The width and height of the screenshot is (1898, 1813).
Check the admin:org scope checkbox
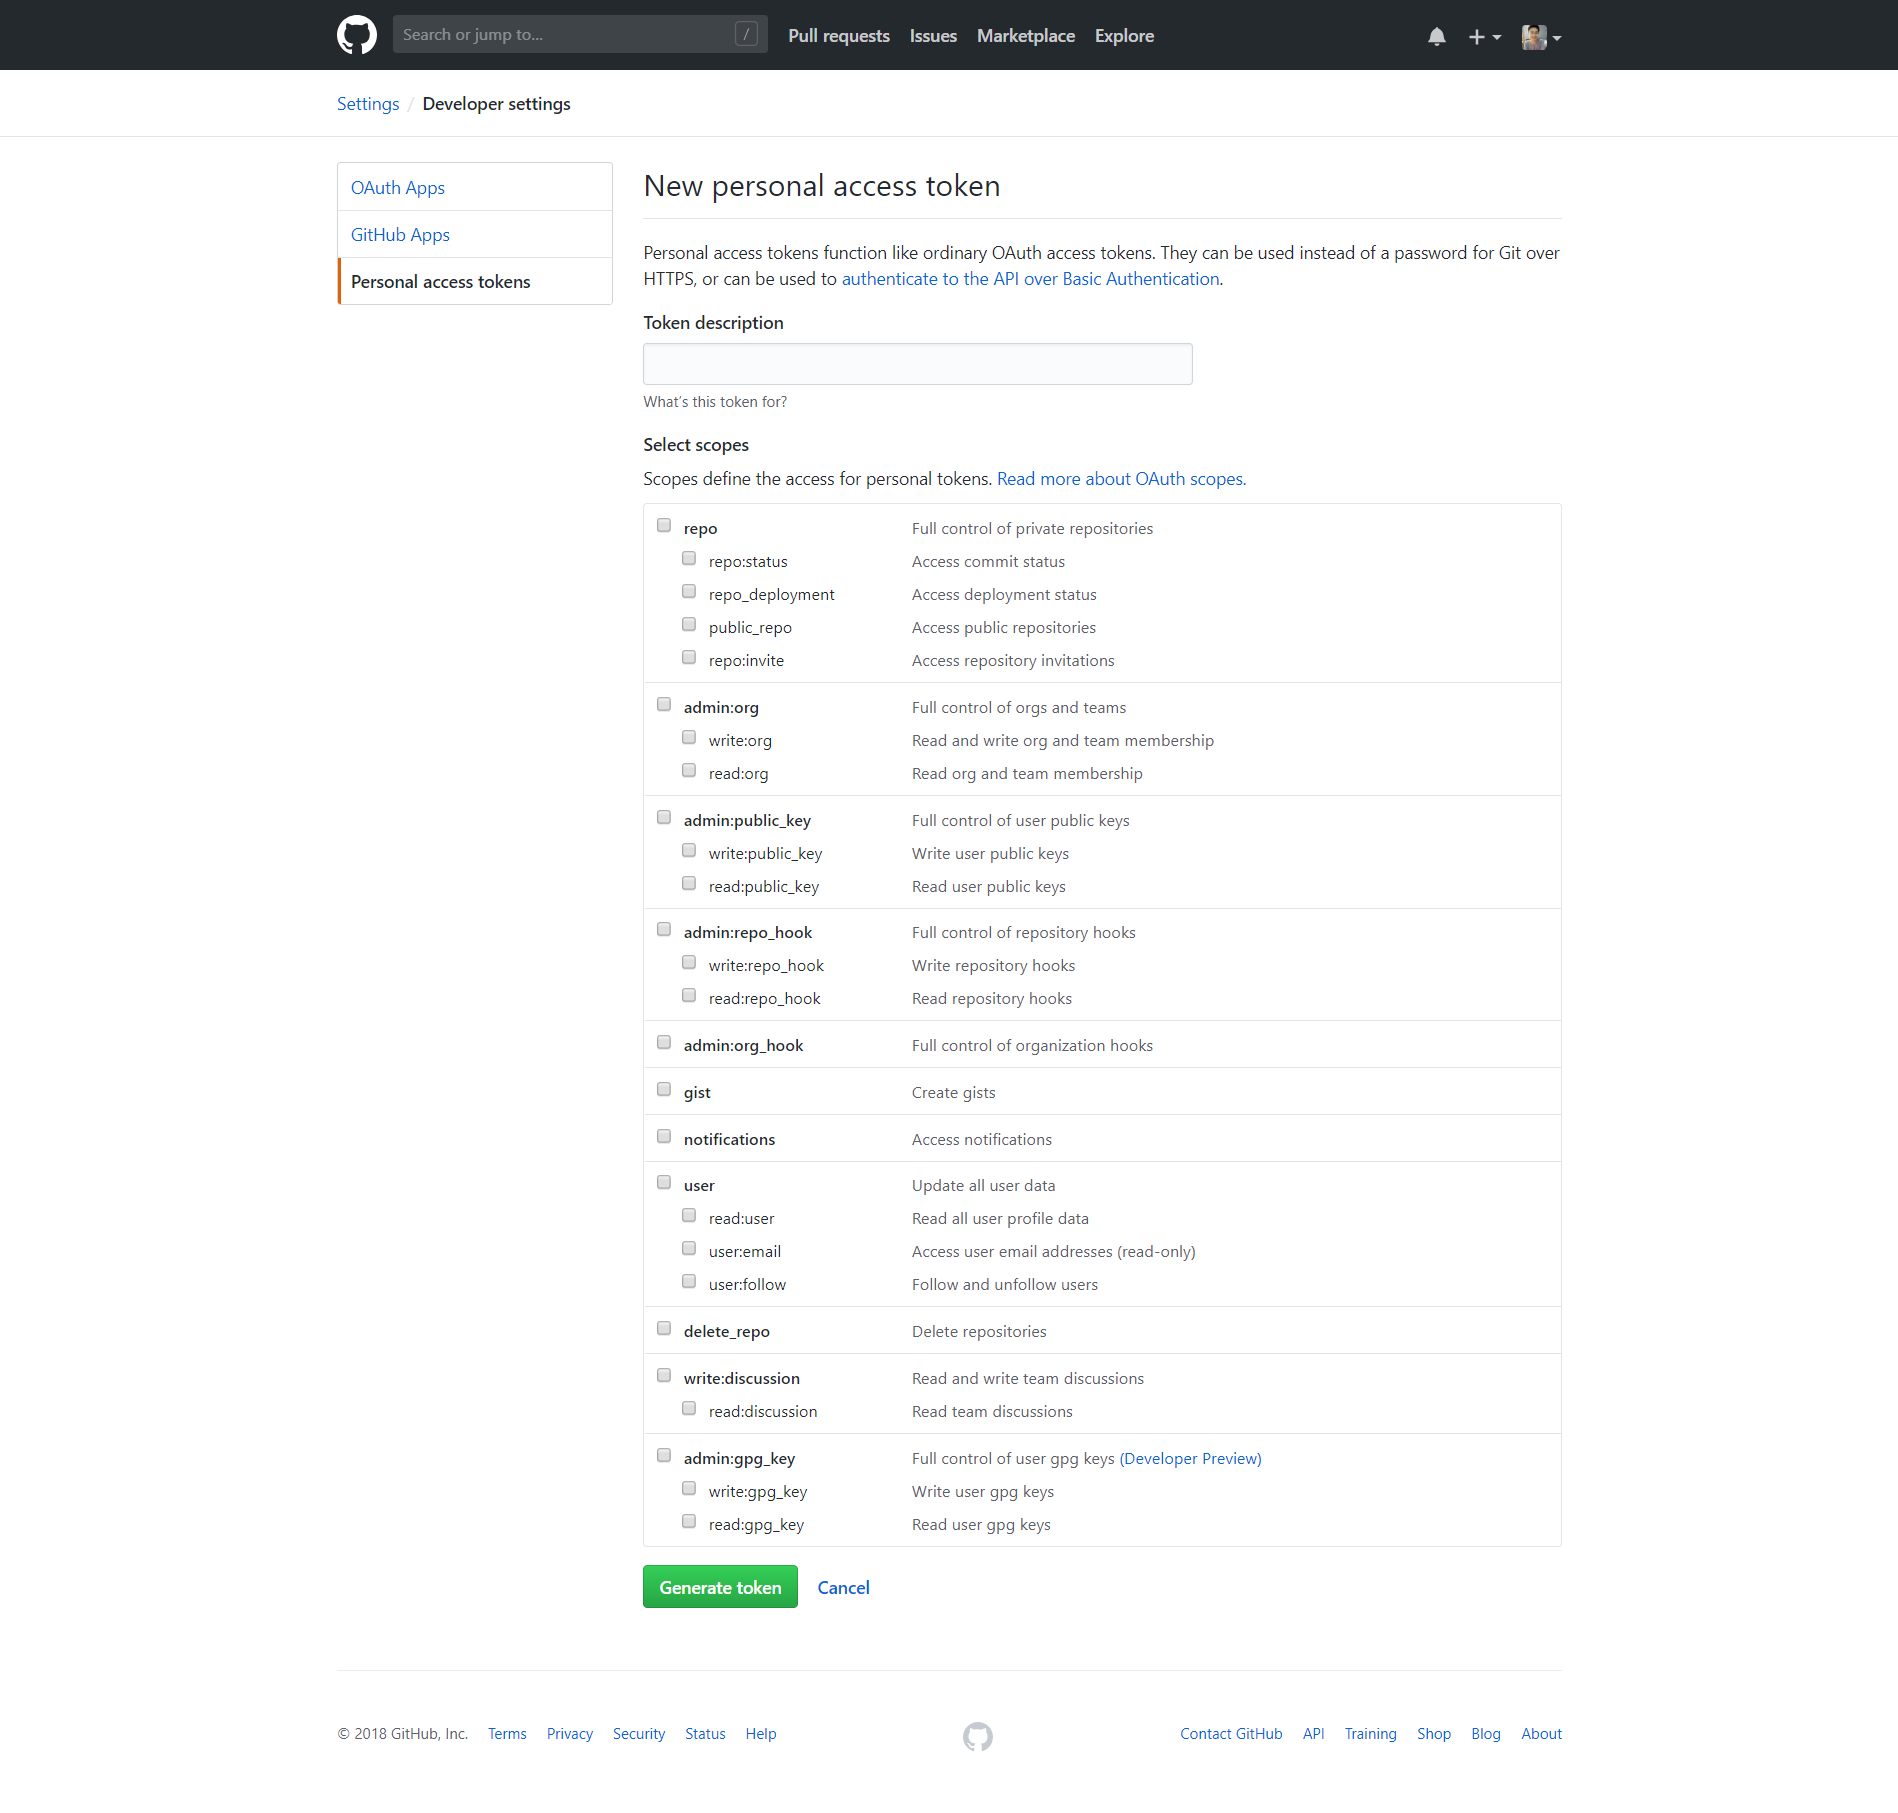coord(664,705)
